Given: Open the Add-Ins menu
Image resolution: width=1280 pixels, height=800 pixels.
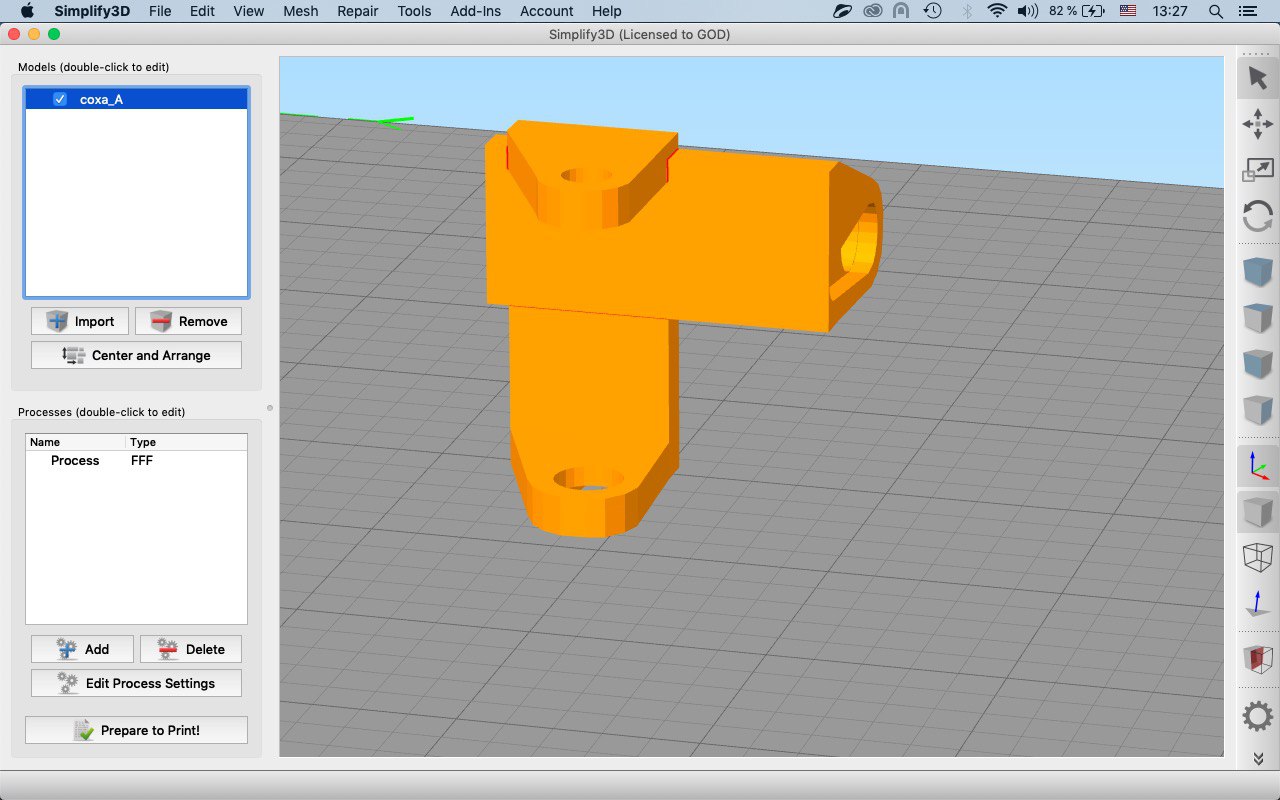Looking at the screenshot, I should [x=476, y=11].
